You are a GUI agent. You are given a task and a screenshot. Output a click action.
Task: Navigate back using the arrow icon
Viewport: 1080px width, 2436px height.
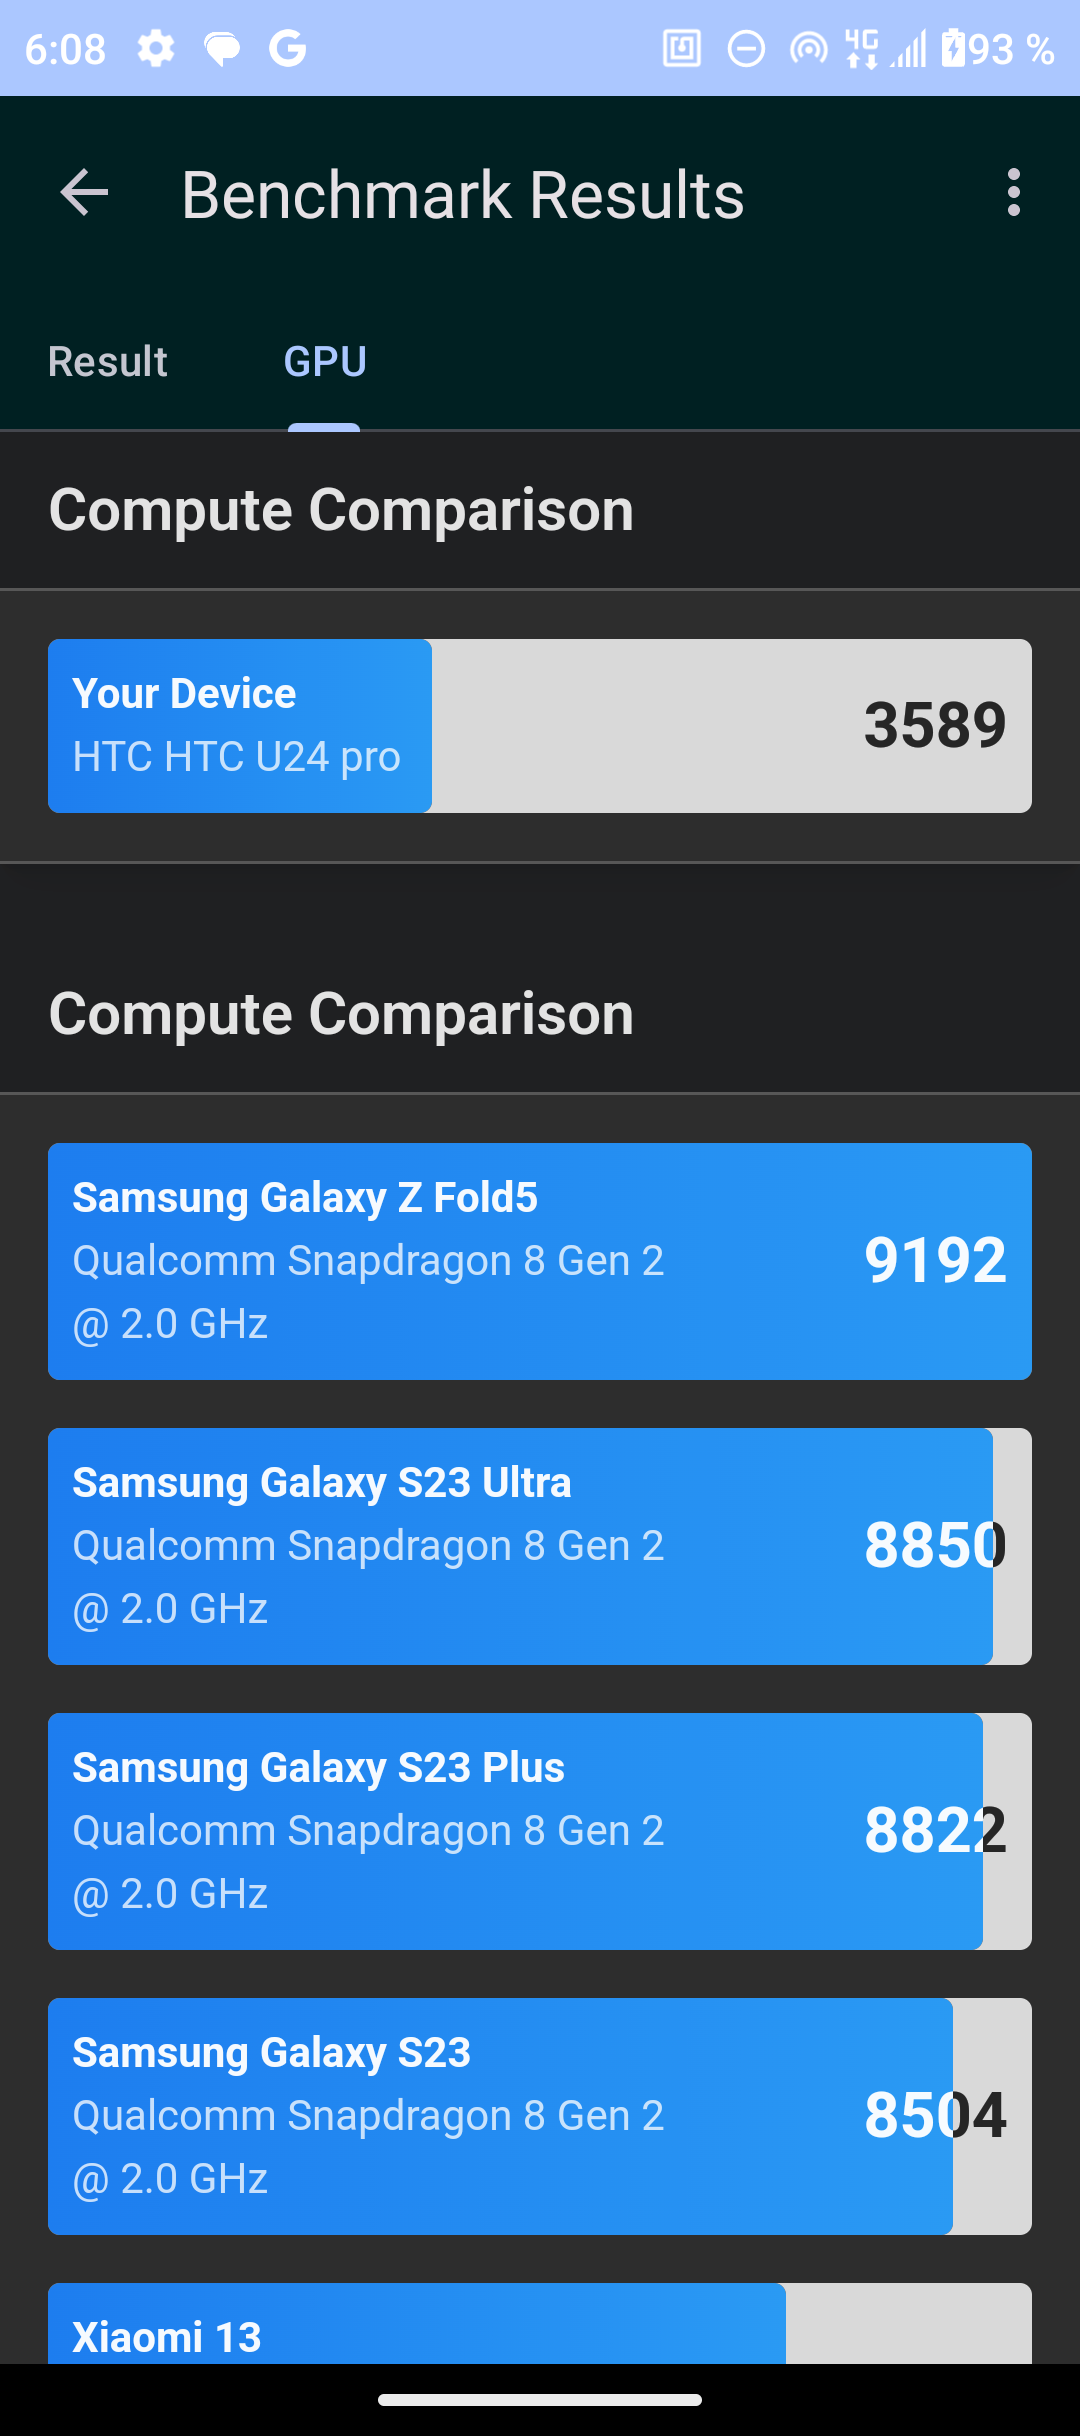pyautogui.click(x=84, y=194)
